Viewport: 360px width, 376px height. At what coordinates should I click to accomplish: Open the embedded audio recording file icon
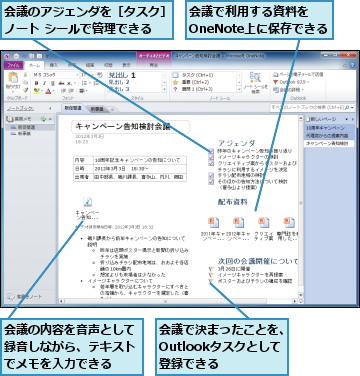pos(88,202)
